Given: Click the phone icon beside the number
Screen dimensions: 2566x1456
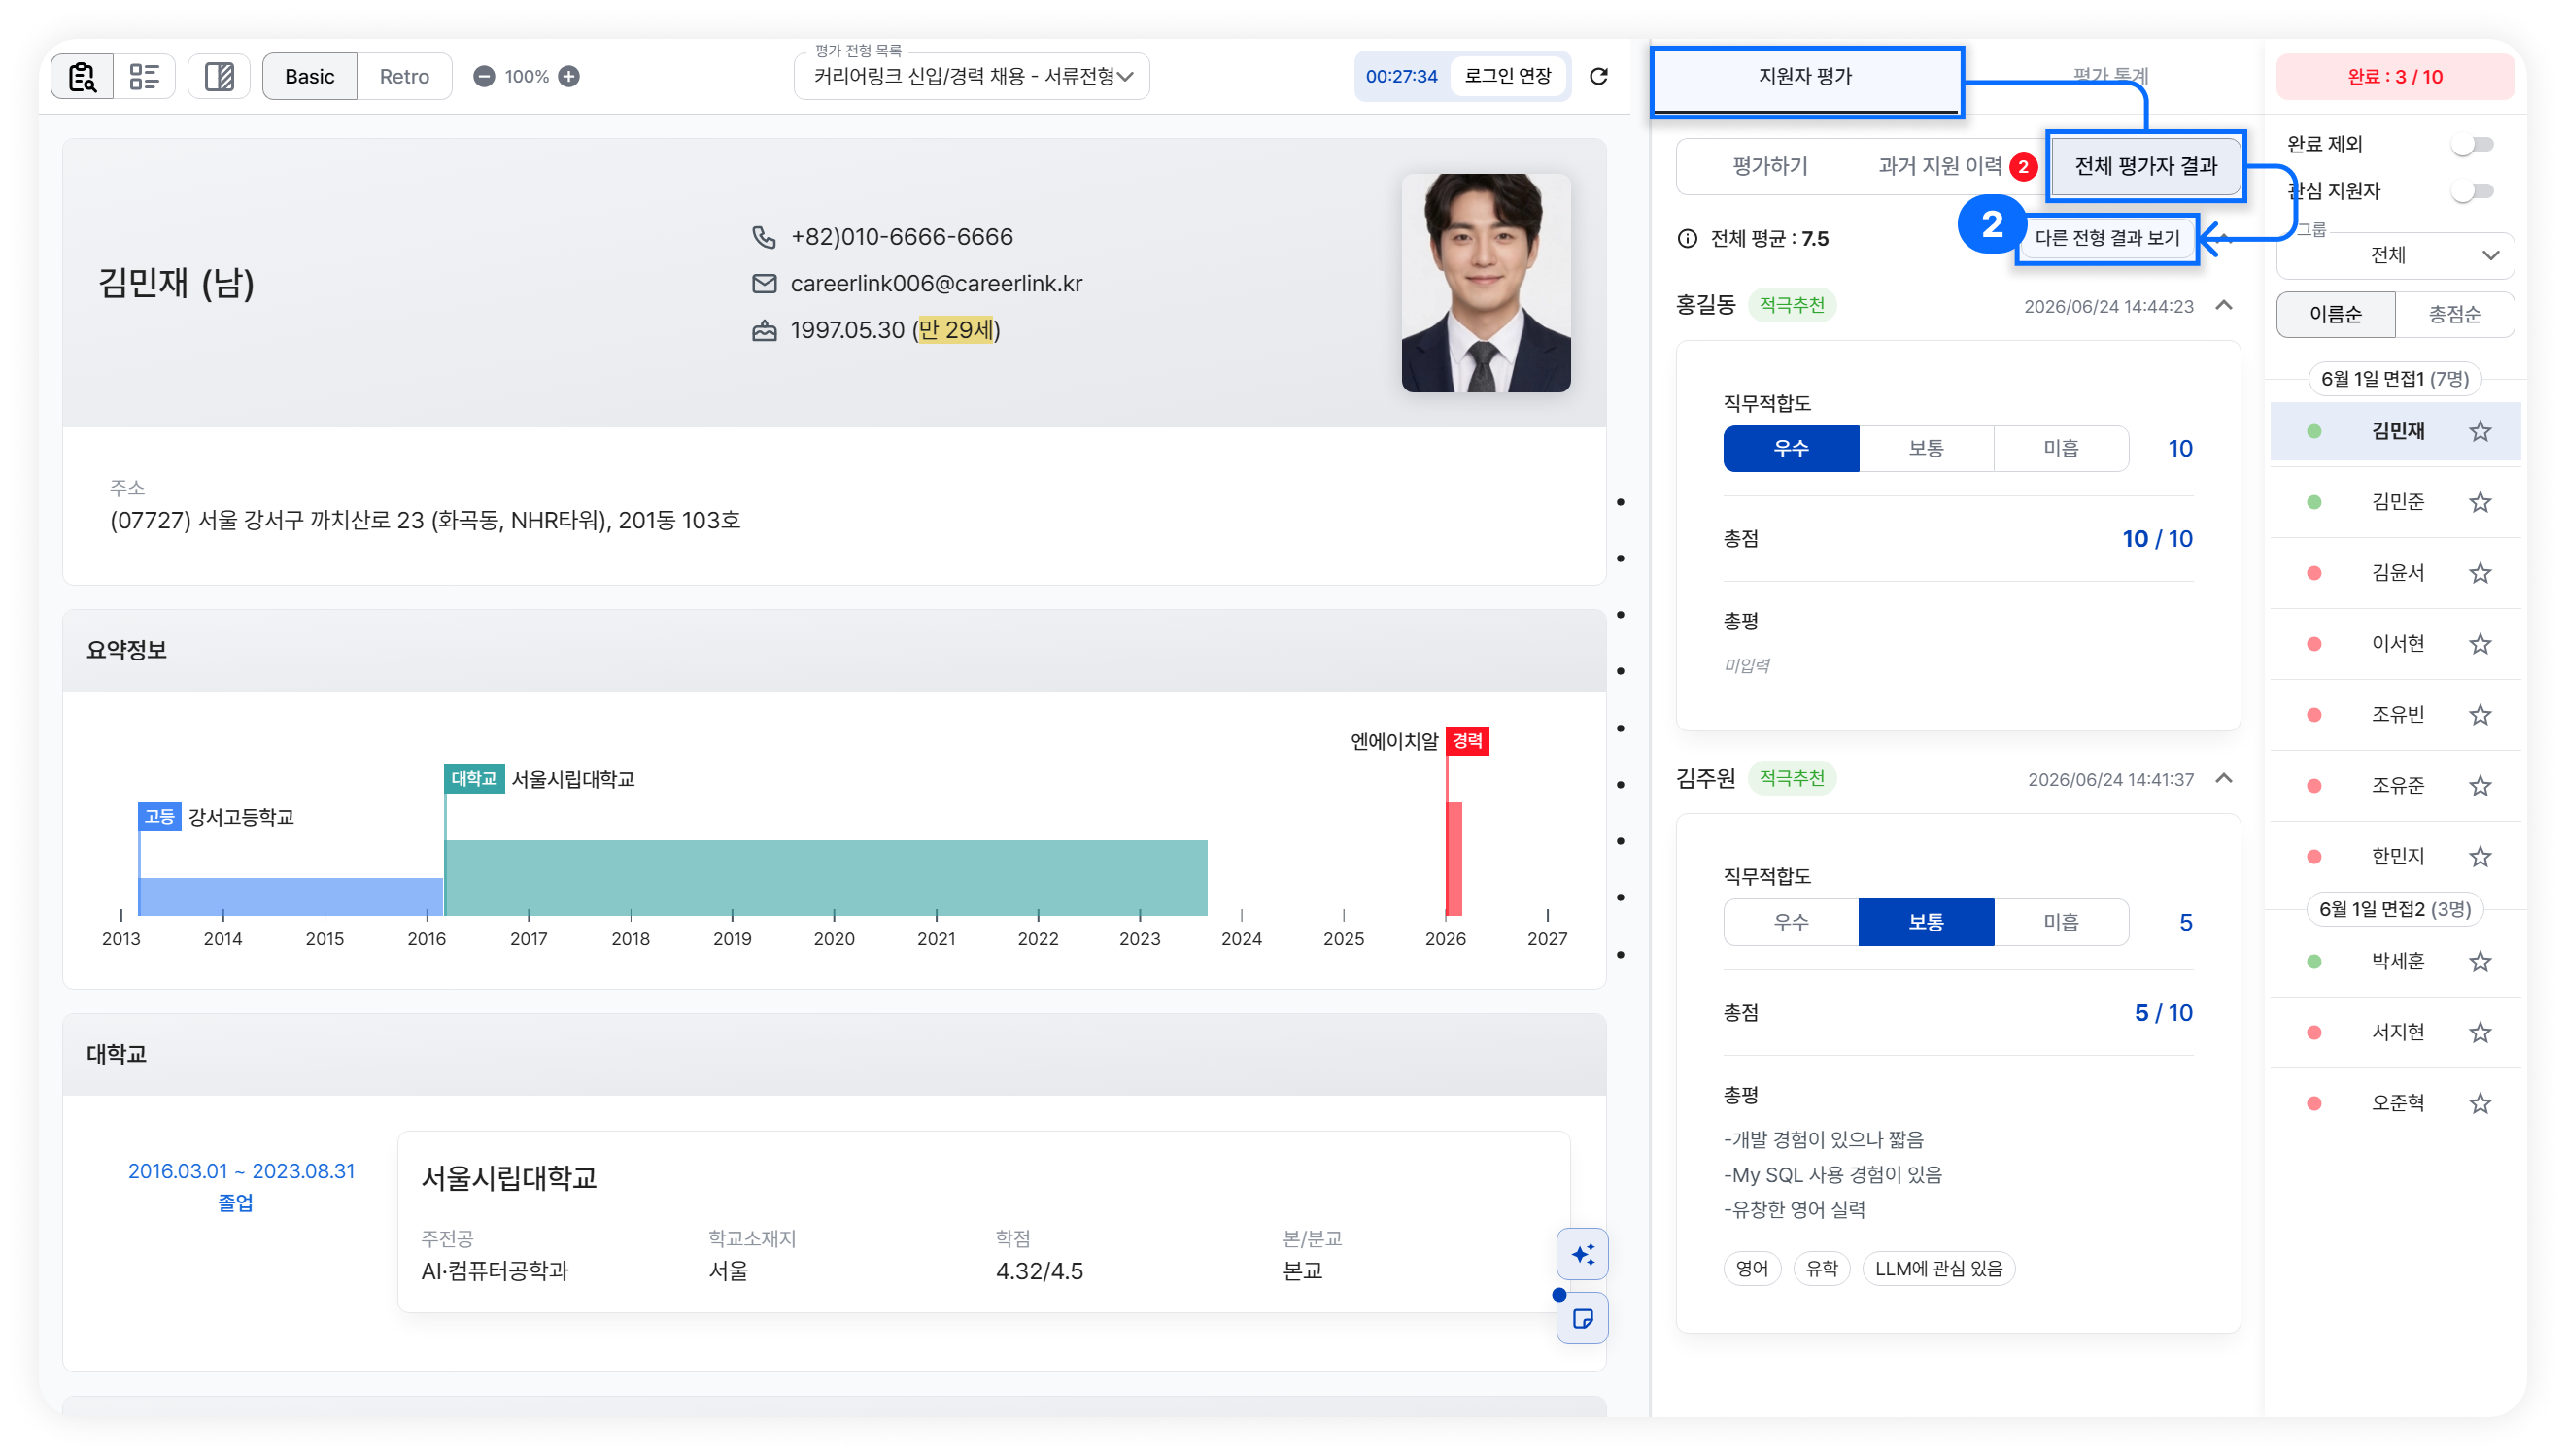Looking at the screenshot, I should point(764,237).
